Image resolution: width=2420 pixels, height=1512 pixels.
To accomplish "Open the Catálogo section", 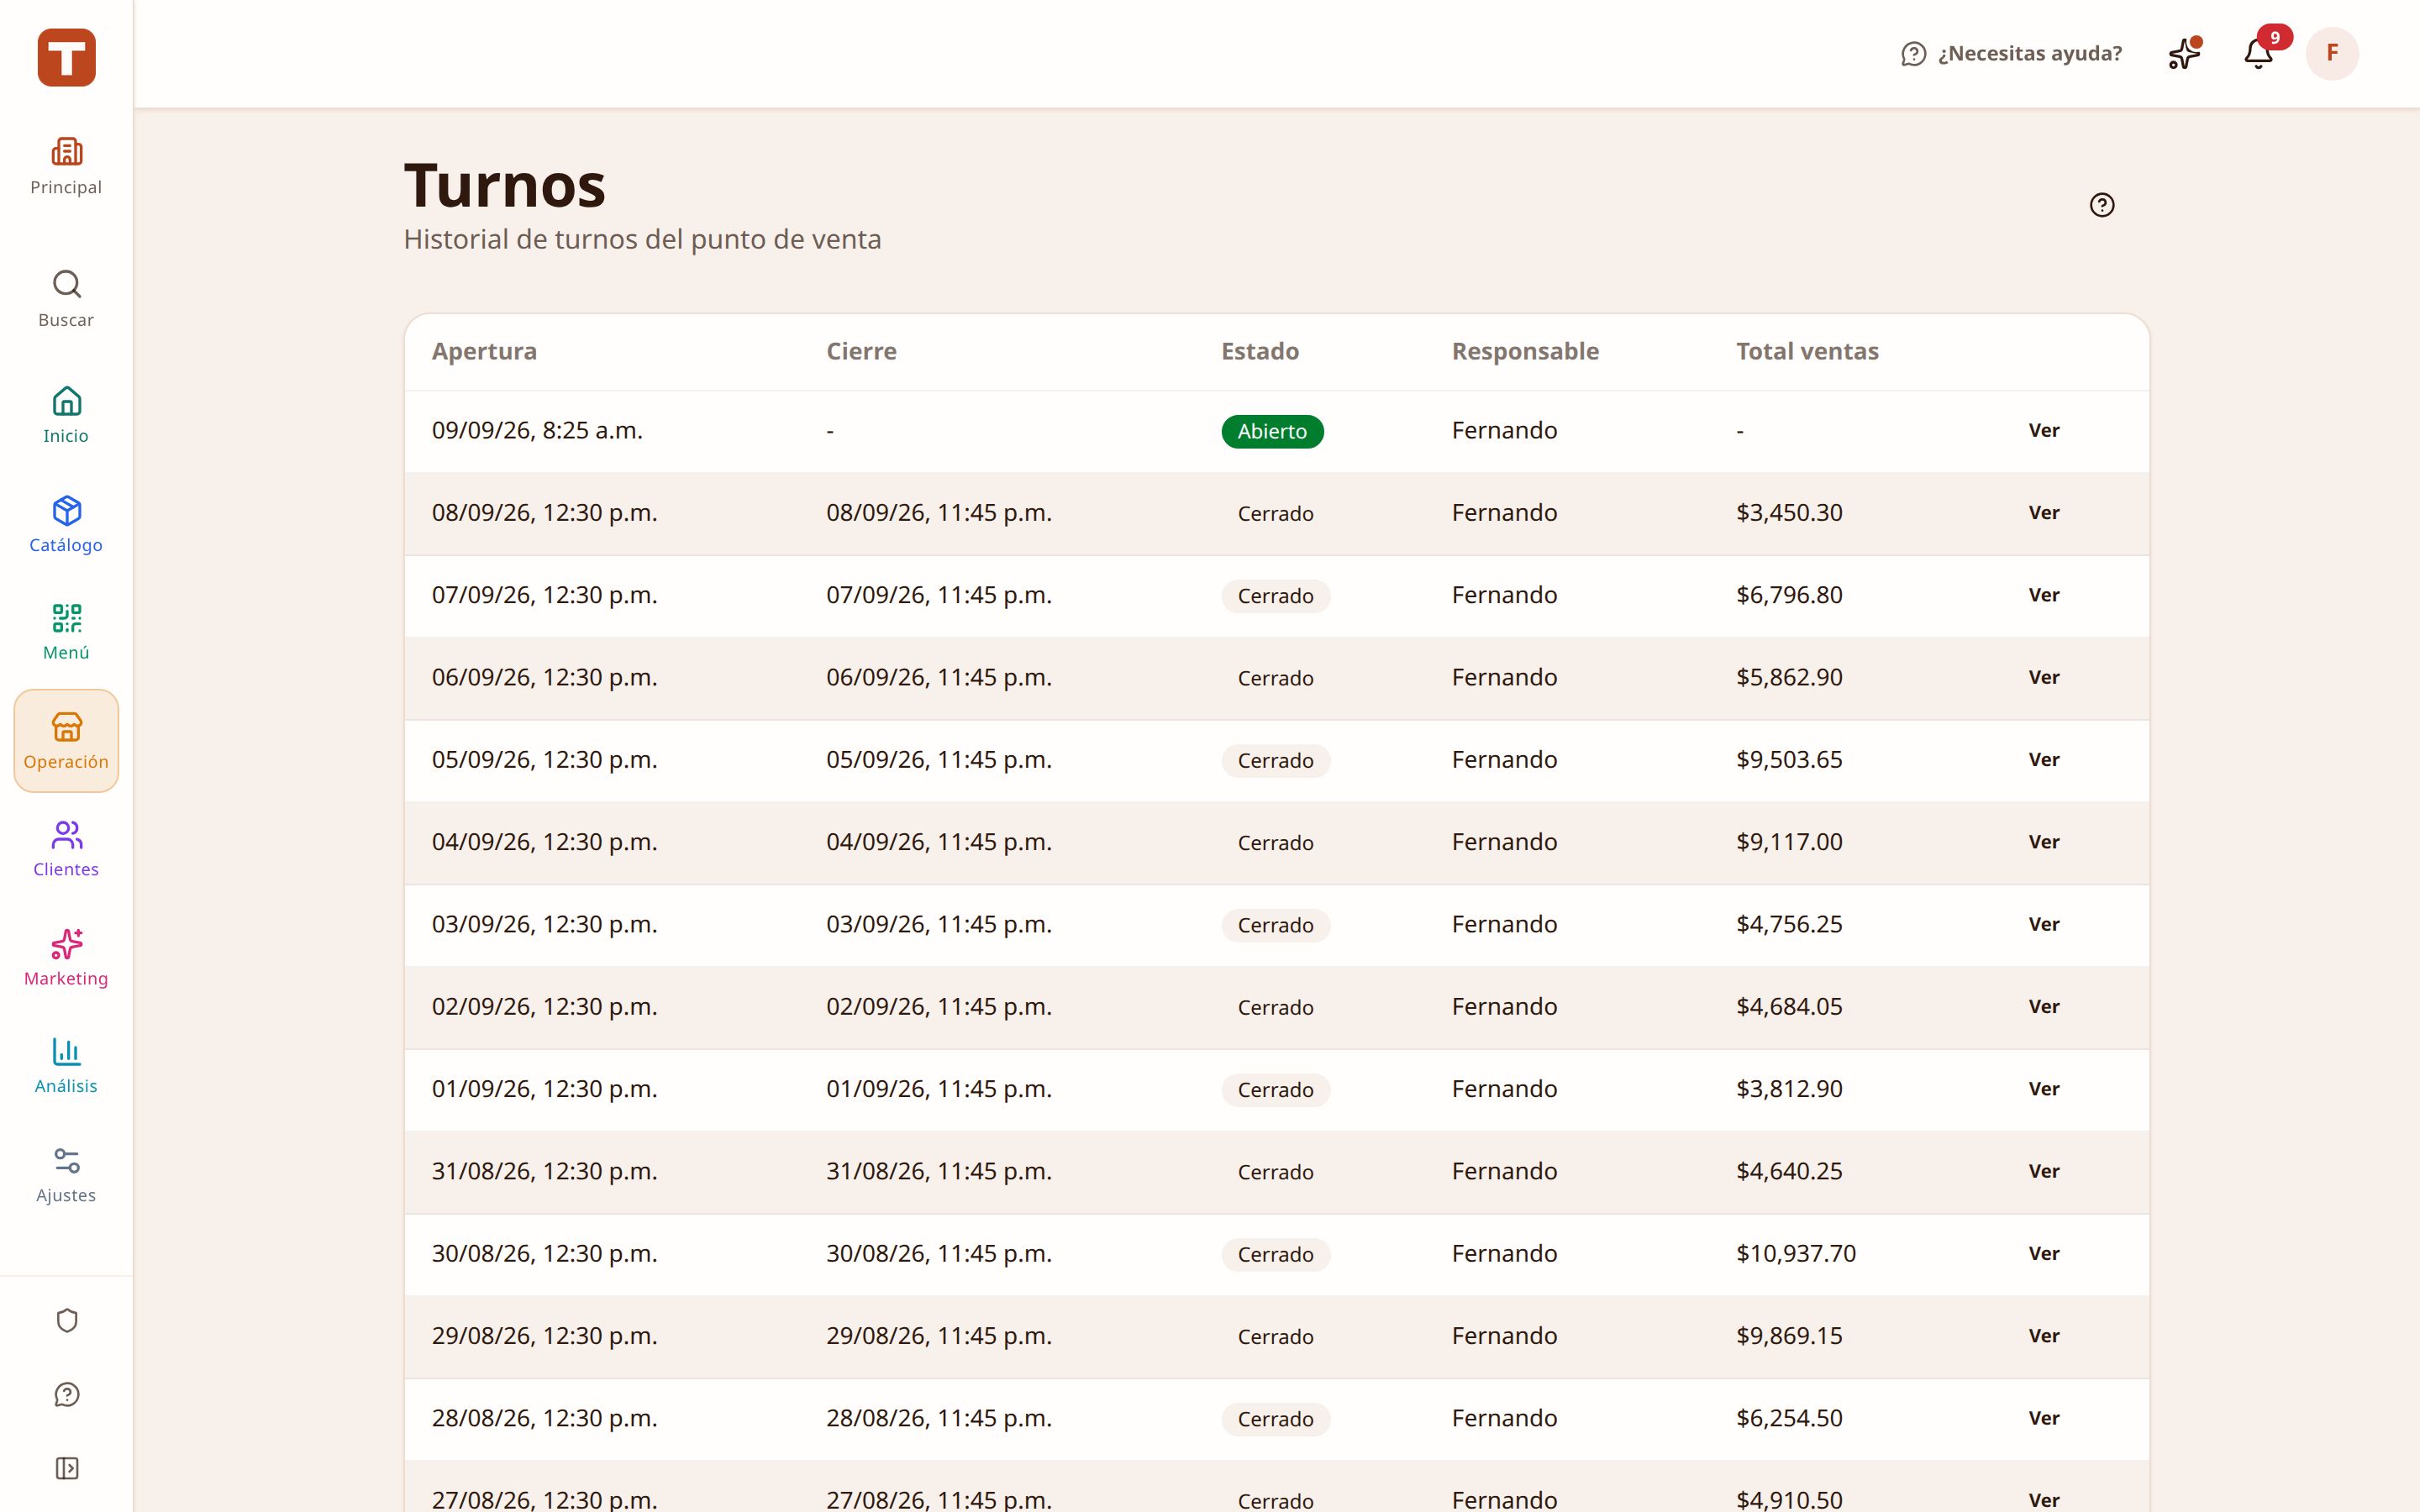I will coord(66,524).
